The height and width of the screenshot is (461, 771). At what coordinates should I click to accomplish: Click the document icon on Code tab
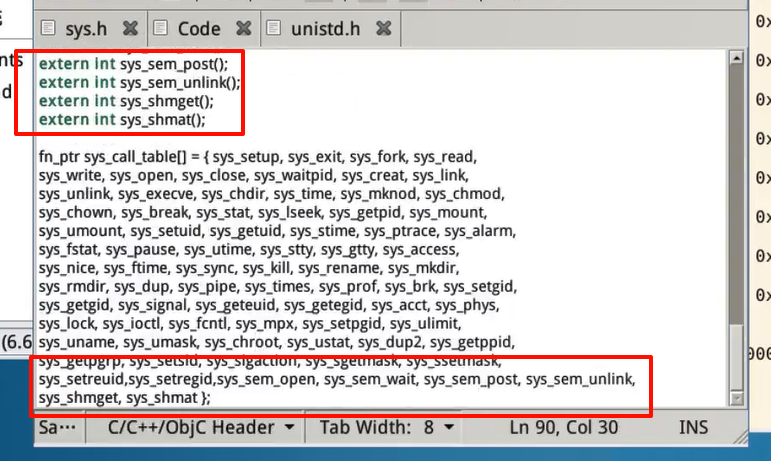click(x=161, y=29)
